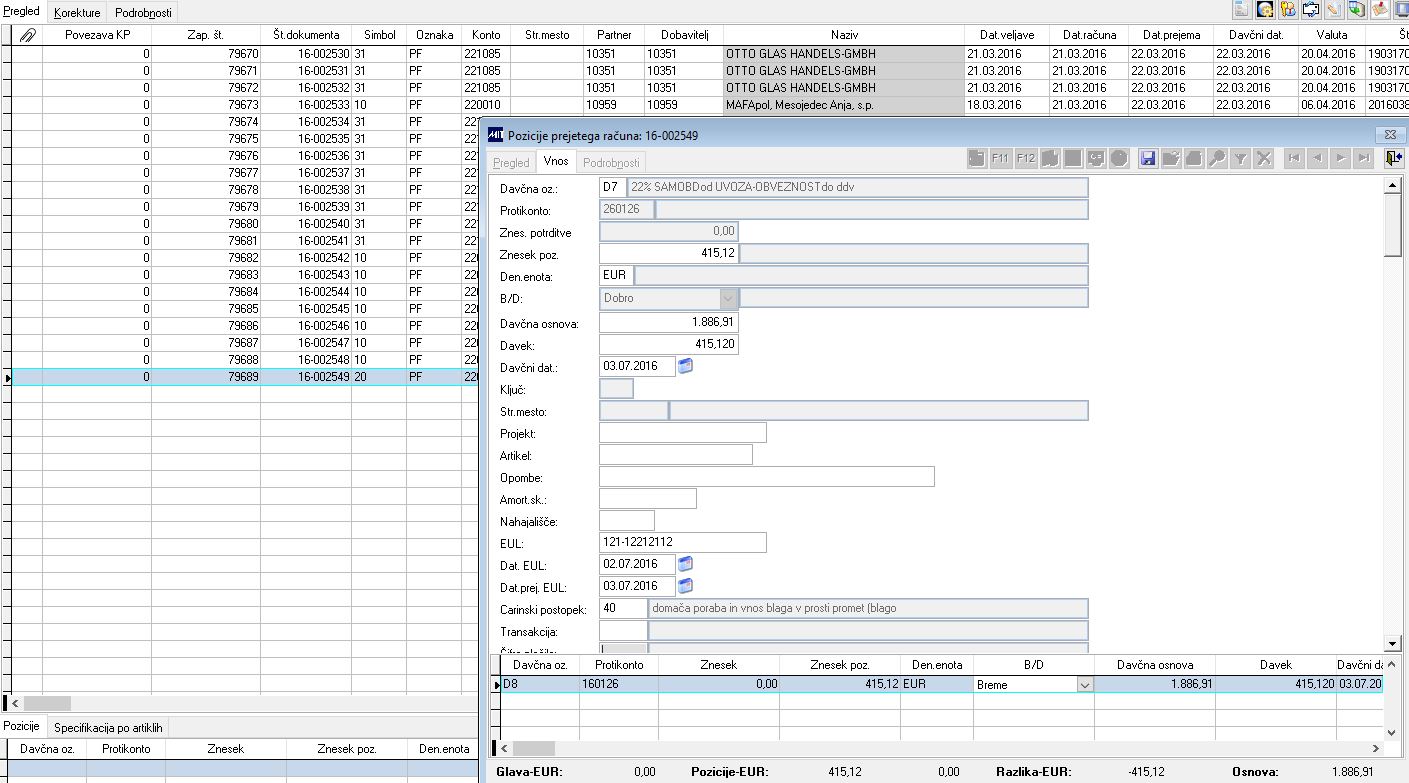Click the refresh card icon in top toolbar

[x=1311, y=9]
